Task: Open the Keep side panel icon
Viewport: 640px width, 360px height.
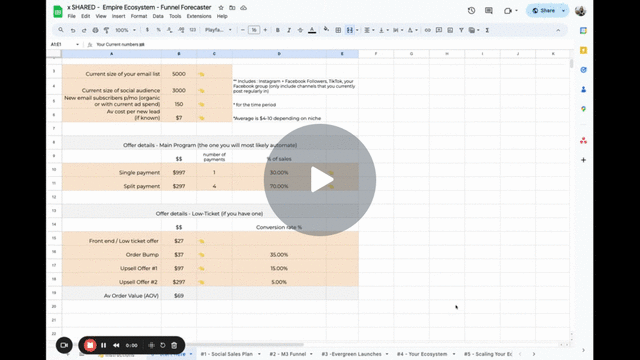Action: 583,50
